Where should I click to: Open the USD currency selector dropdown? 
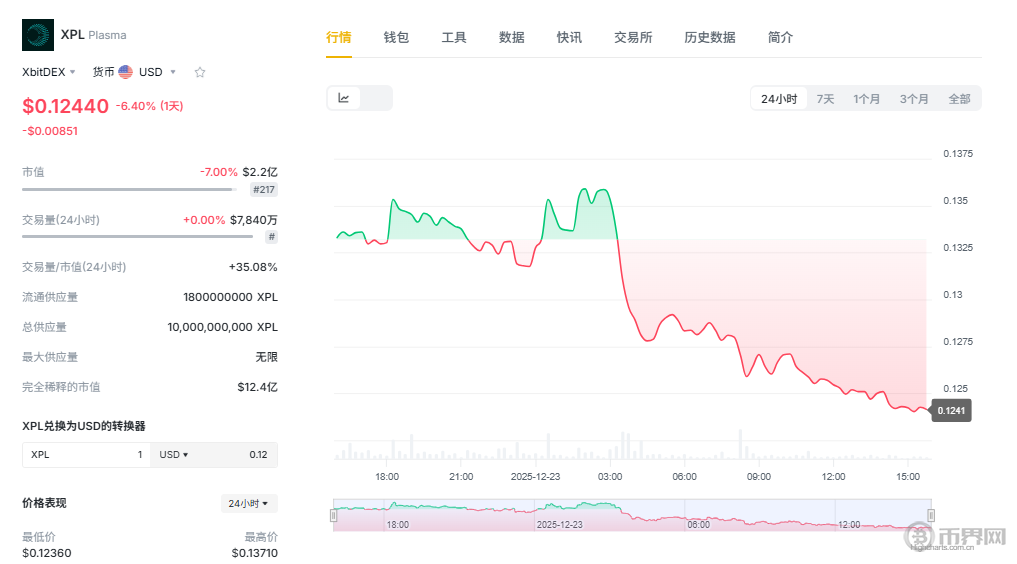point(157,72)
